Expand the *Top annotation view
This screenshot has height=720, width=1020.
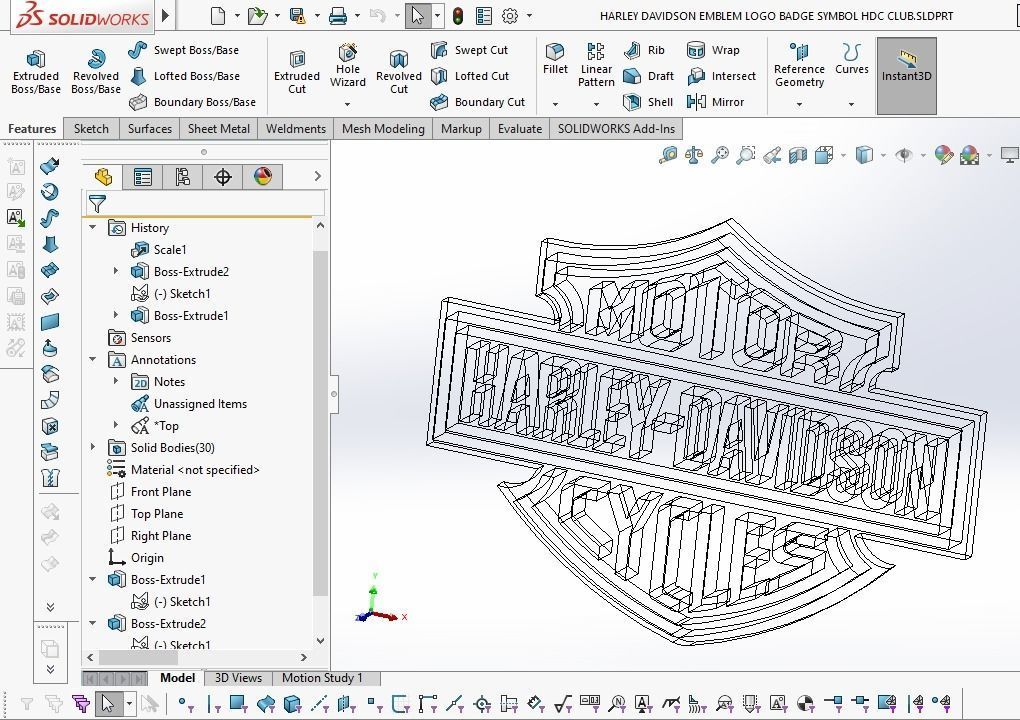click(x=116, y=425)
